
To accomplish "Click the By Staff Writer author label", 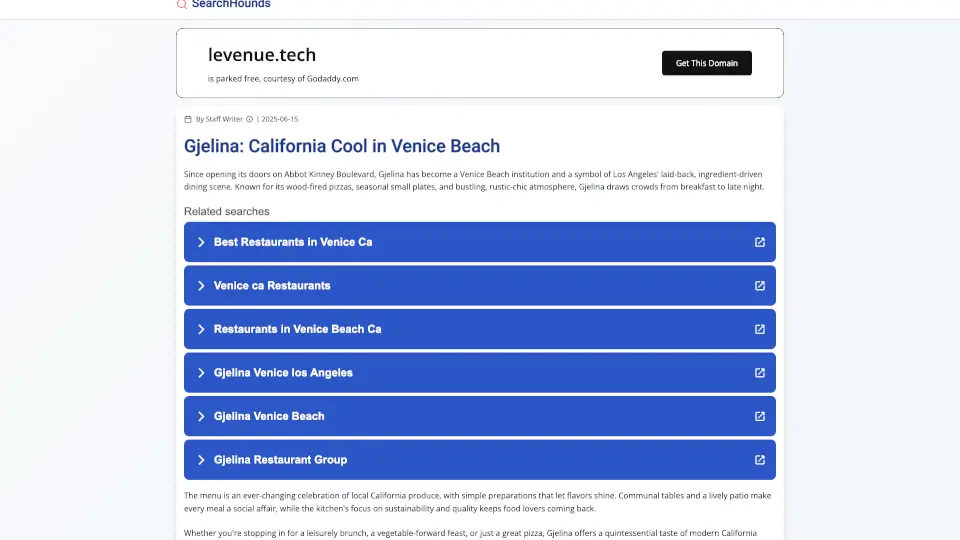I will [x=219, y=119].
